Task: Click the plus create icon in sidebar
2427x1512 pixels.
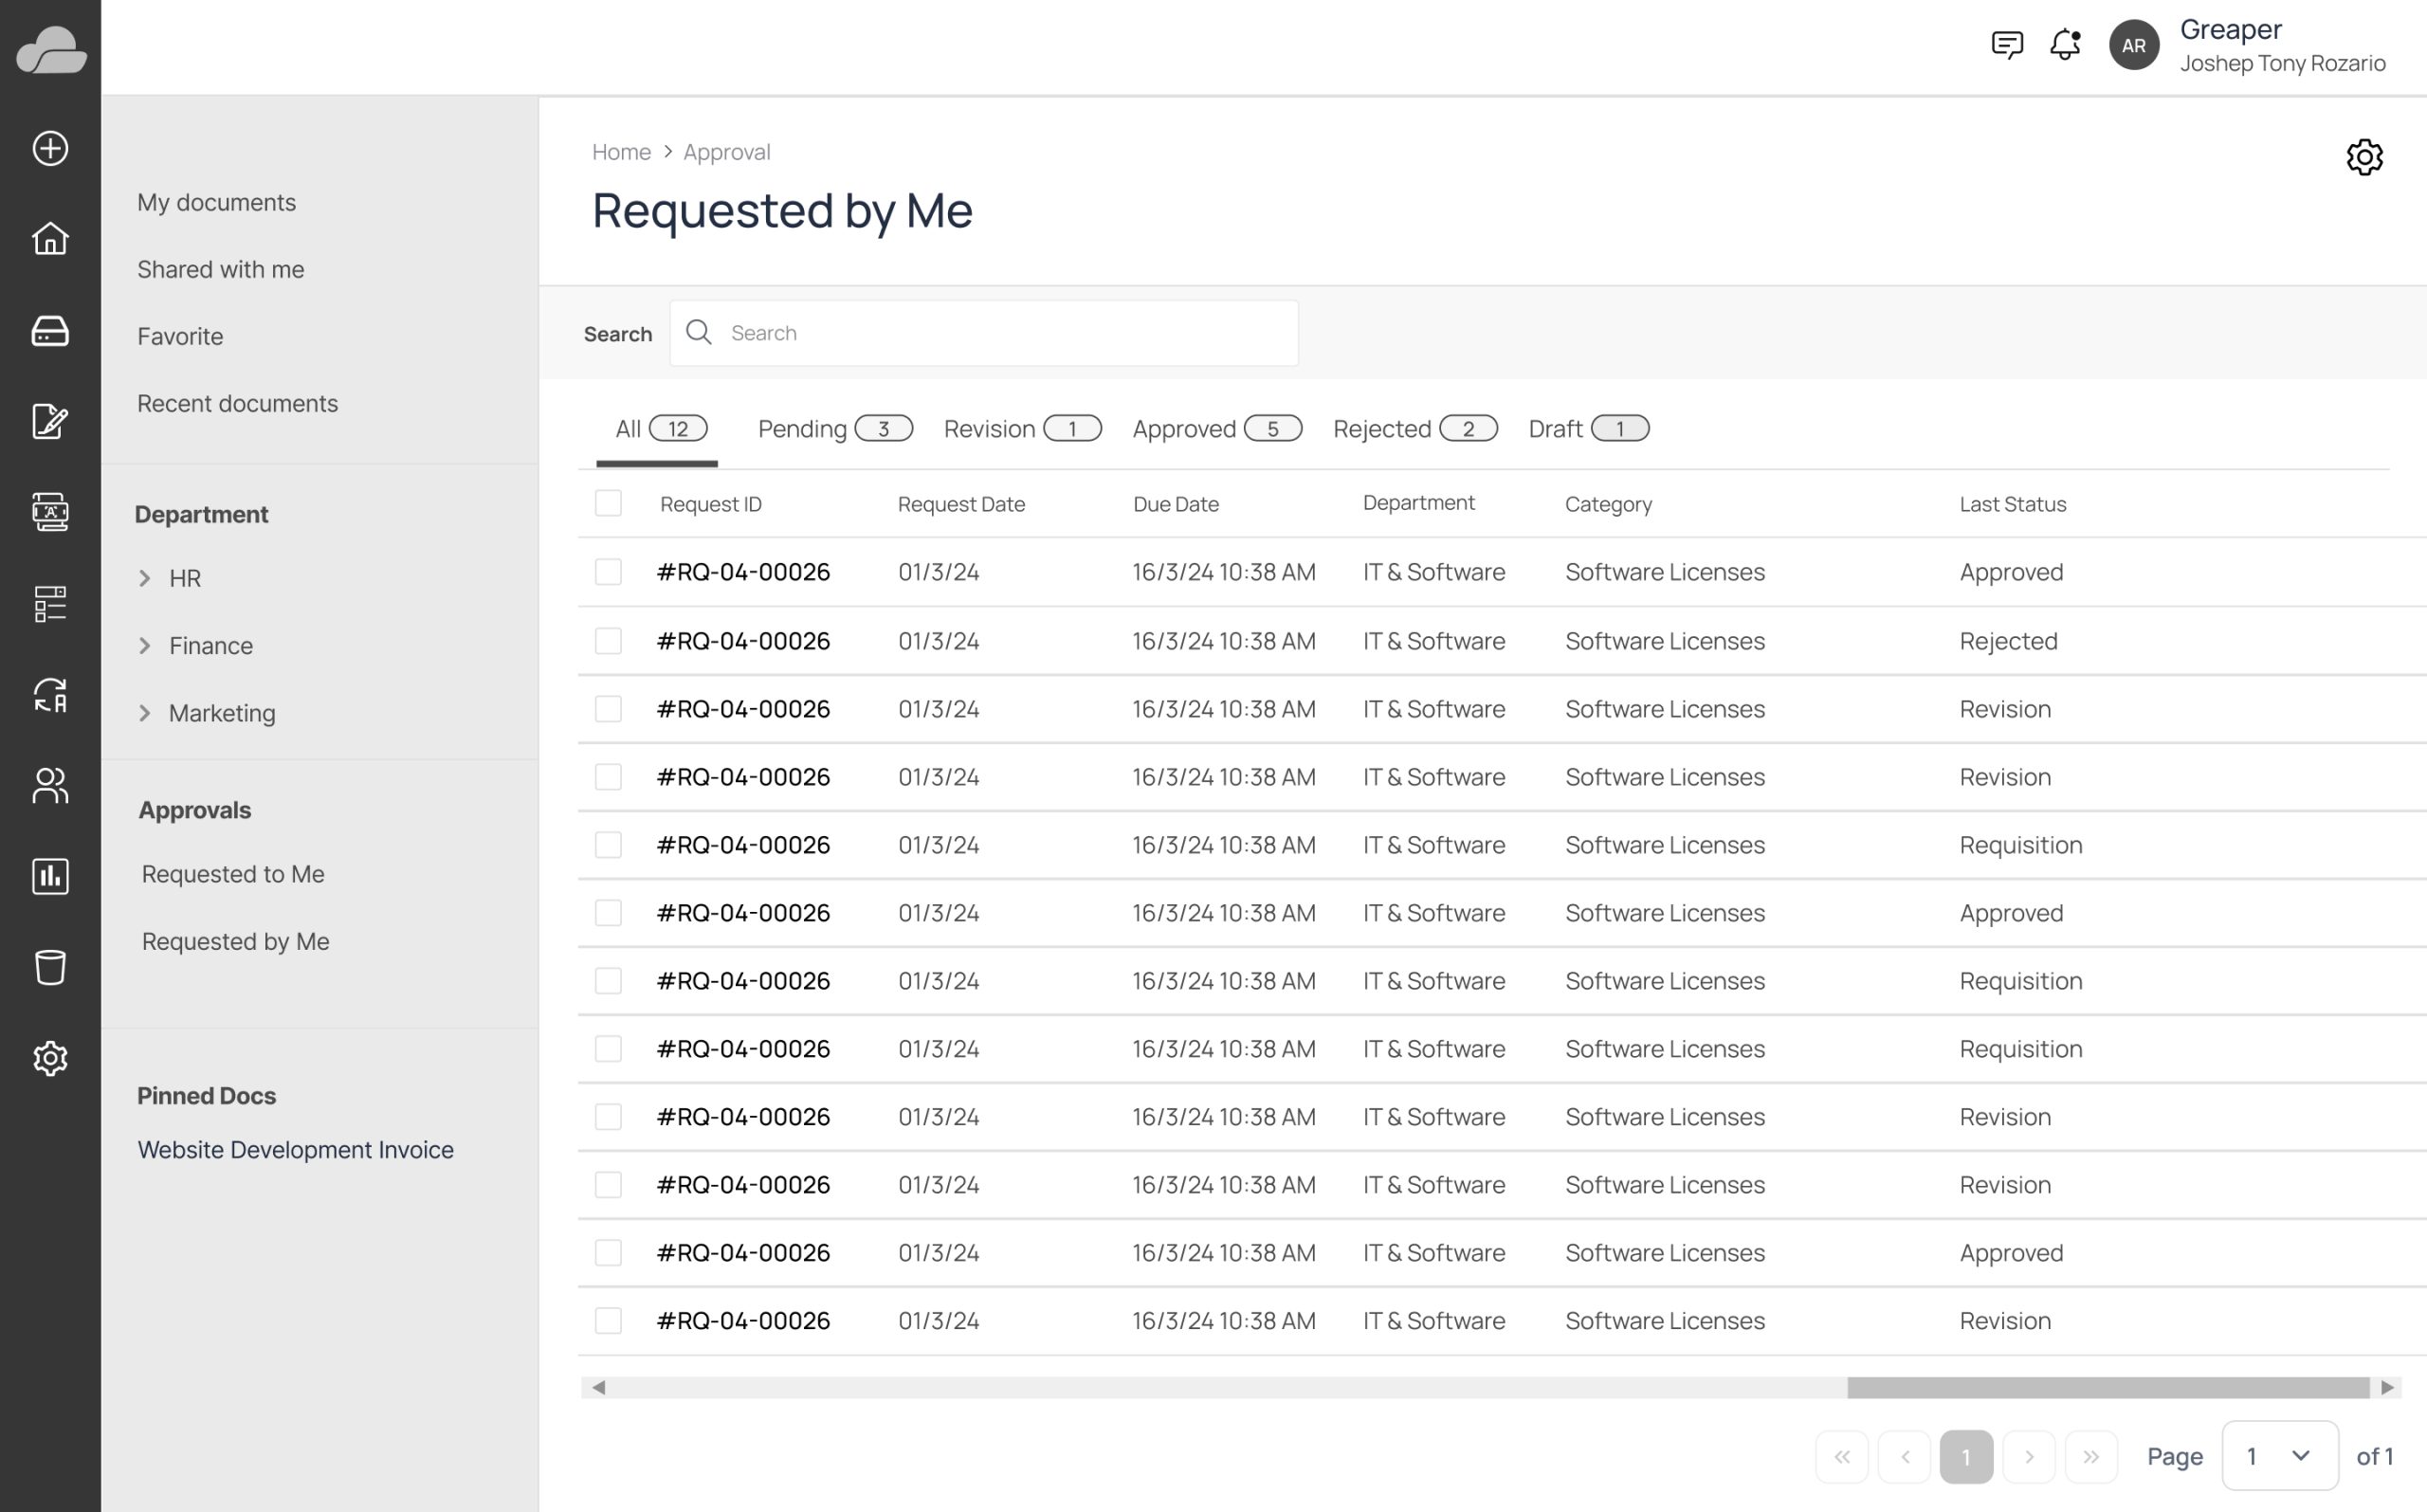Action: point(50,148)
